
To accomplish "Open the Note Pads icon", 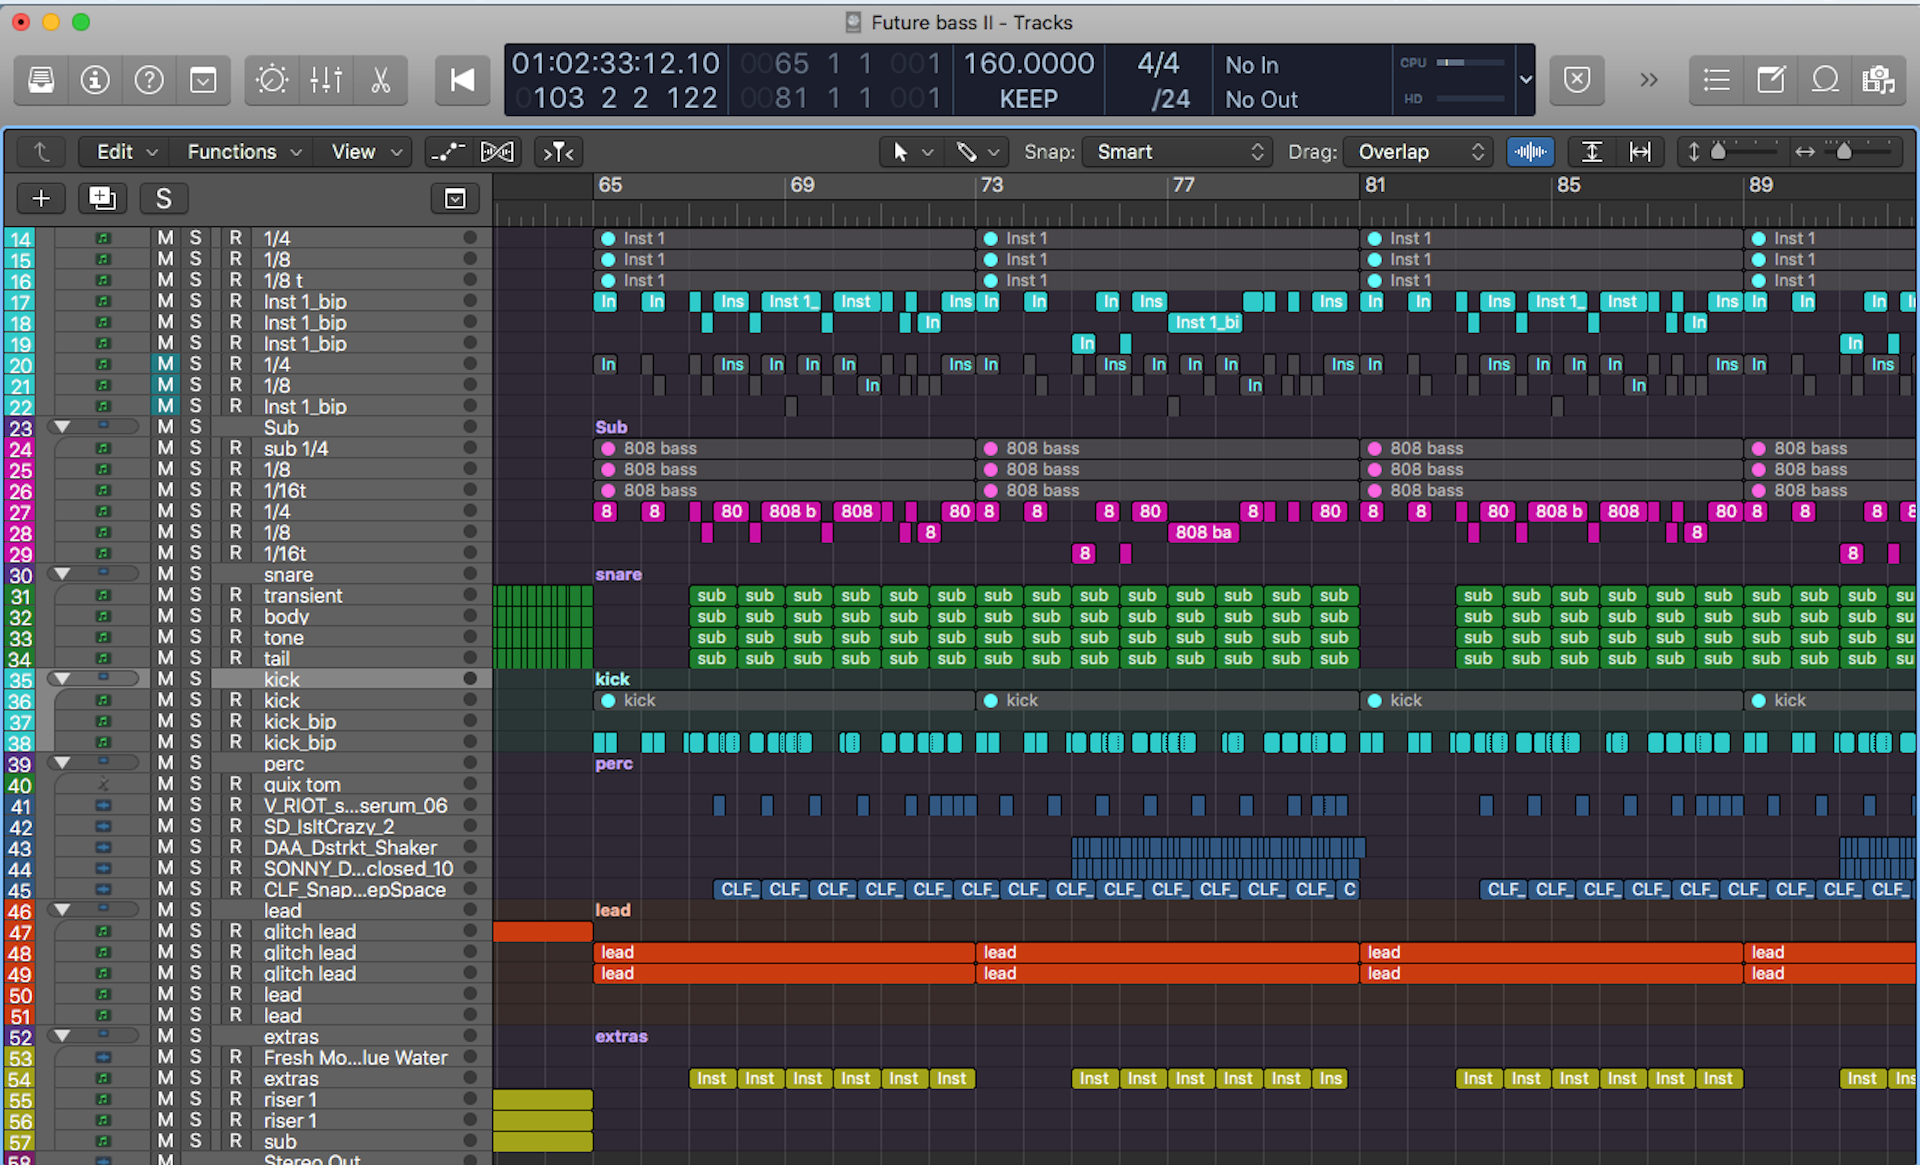I will (1771, 80).
